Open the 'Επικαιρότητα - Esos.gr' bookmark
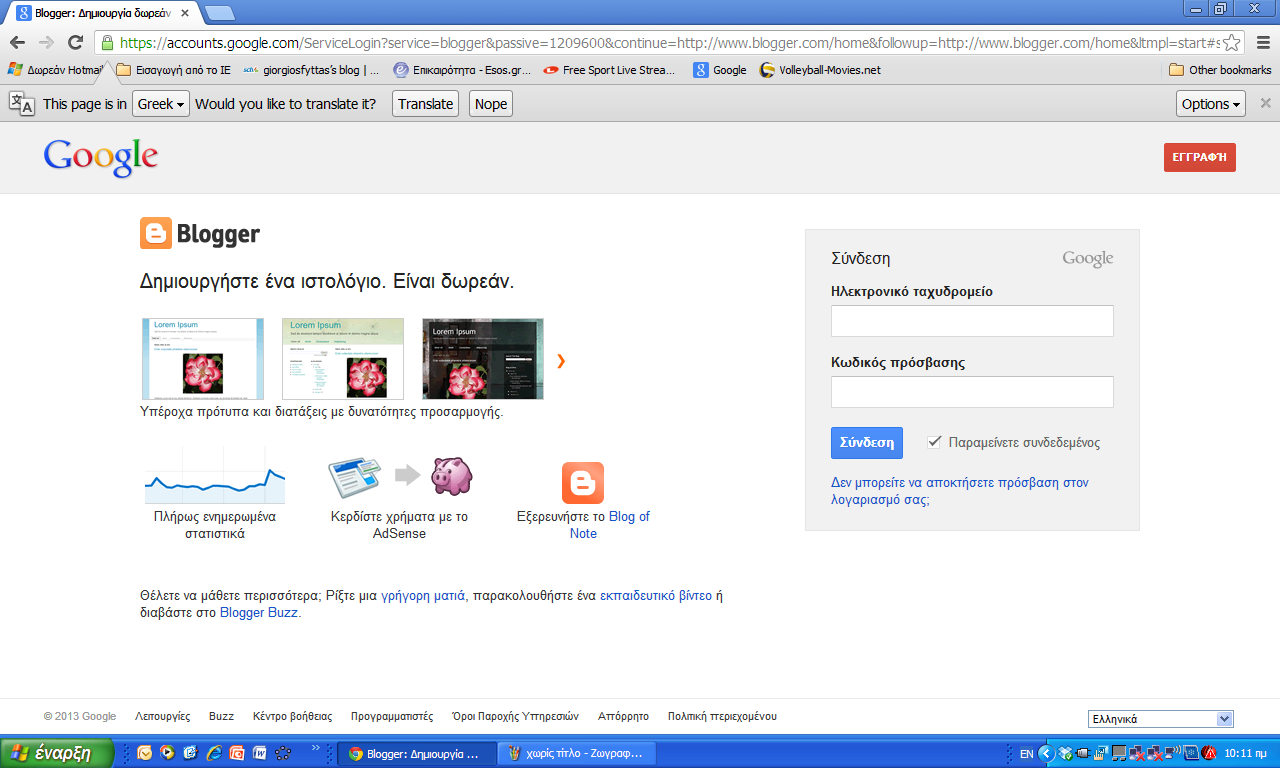 [462, 70]
